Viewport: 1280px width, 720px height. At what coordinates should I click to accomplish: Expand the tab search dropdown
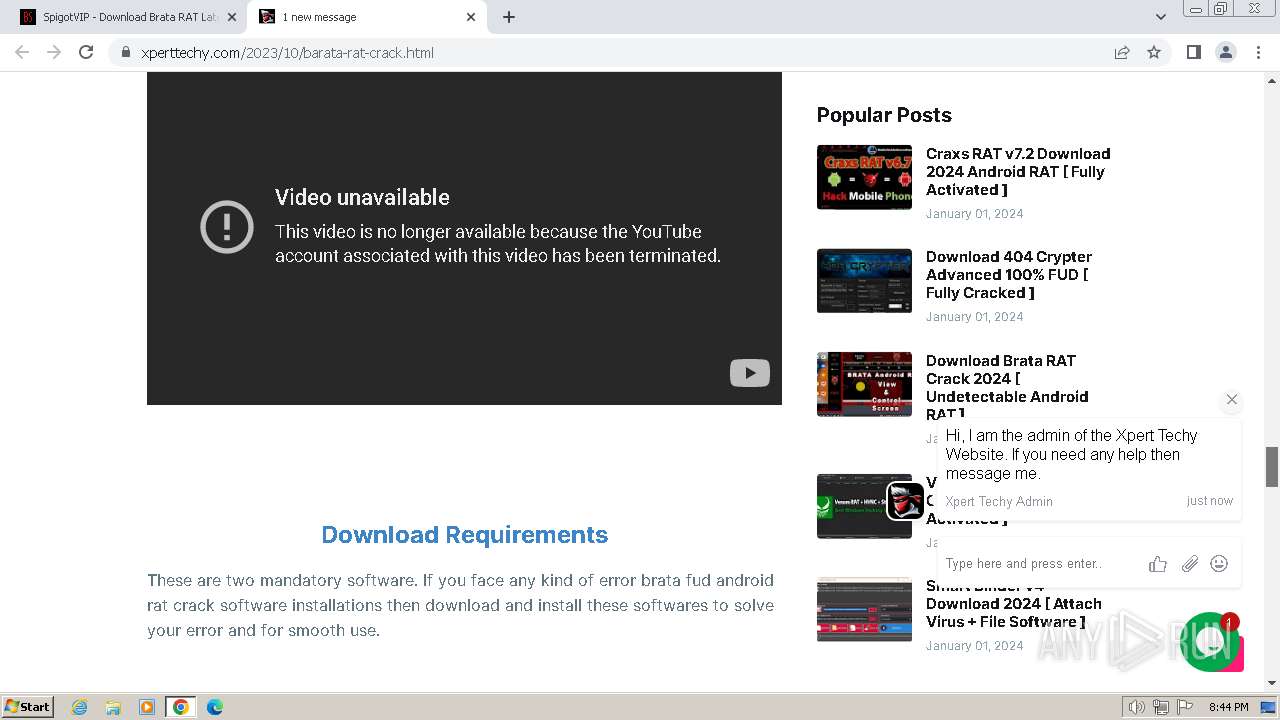click(x=1160, y=17)
